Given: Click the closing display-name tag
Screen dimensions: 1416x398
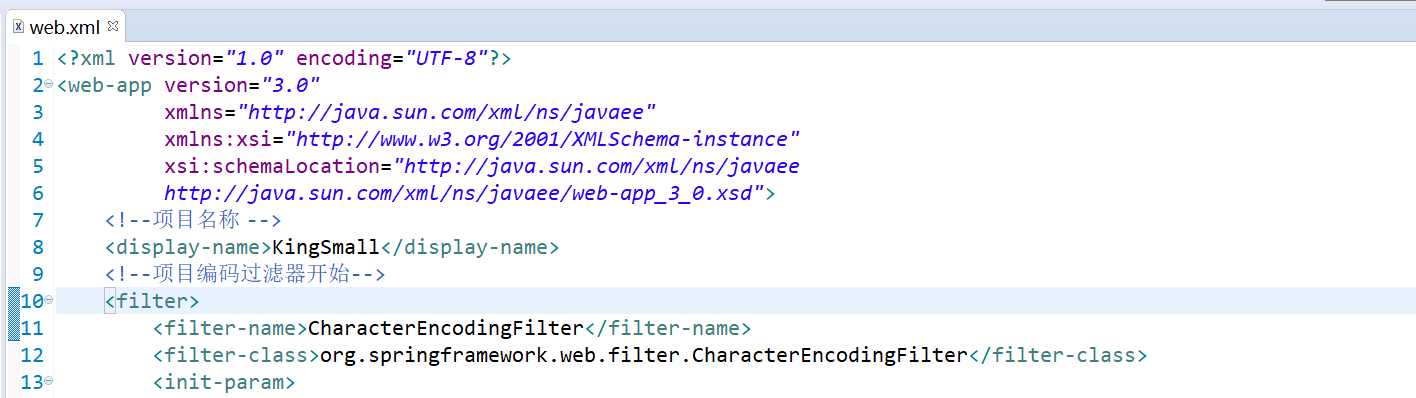Looking at the screenshot, I should (x=469, y=247).
